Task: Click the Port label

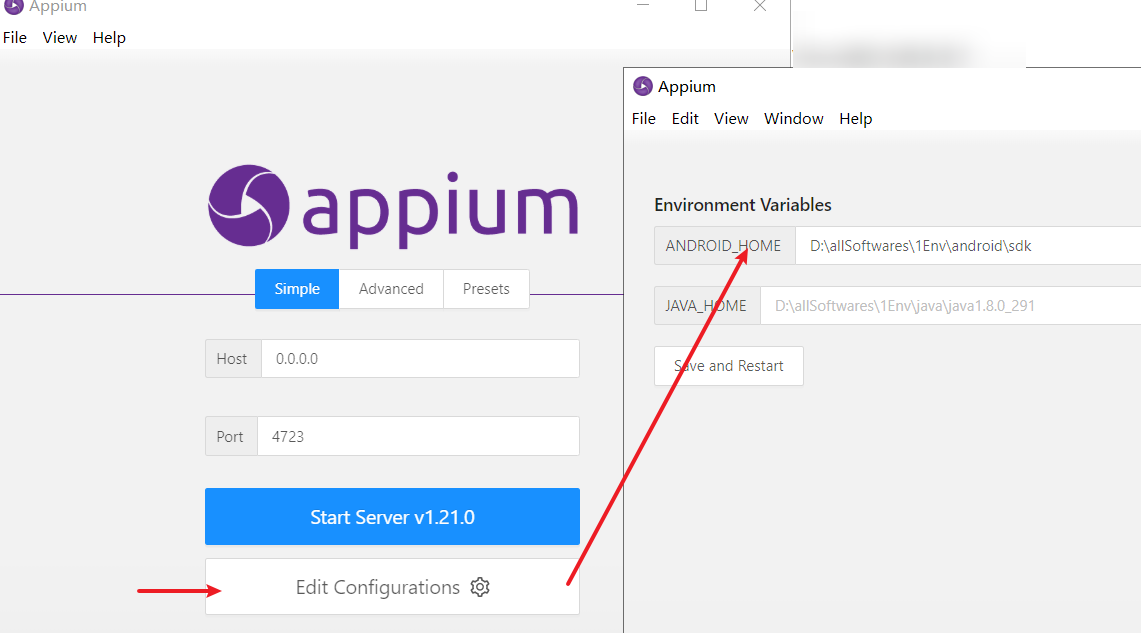Action: pos(231,437)
